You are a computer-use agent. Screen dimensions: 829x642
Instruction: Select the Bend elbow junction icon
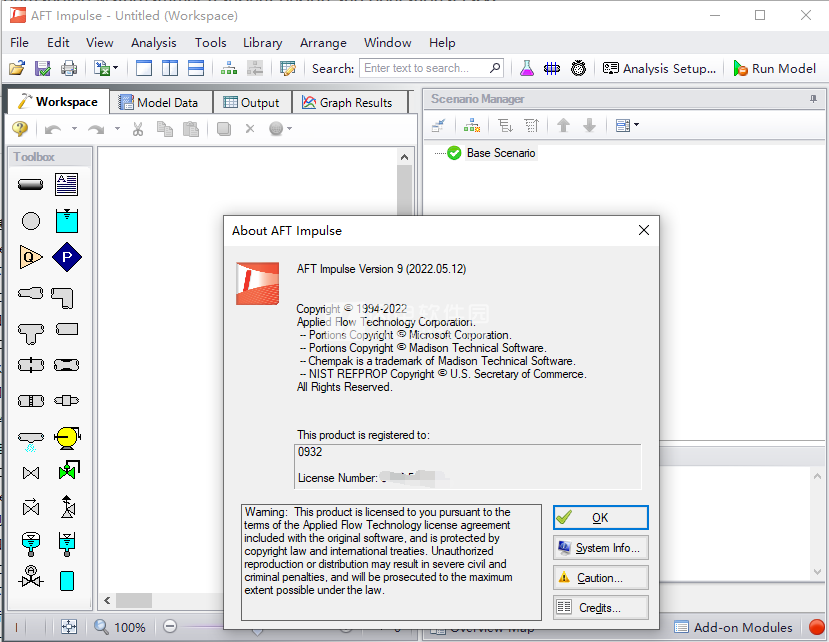click(x=62, y=298)
